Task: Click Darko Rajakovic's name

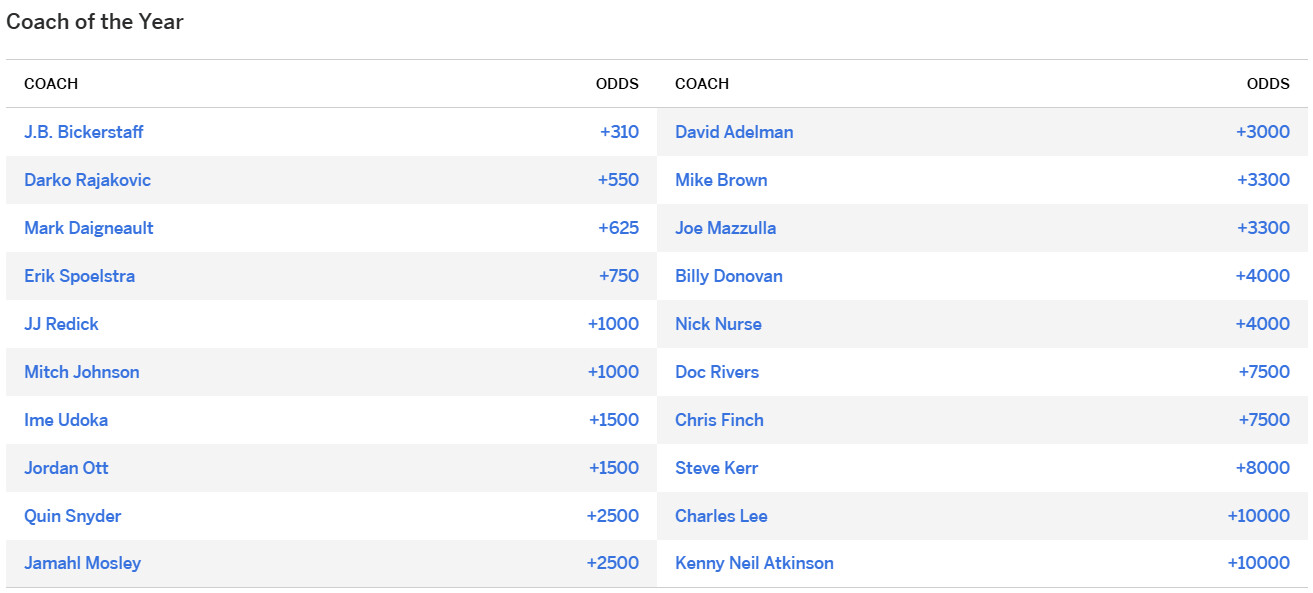Action: (x=88, y=180)
